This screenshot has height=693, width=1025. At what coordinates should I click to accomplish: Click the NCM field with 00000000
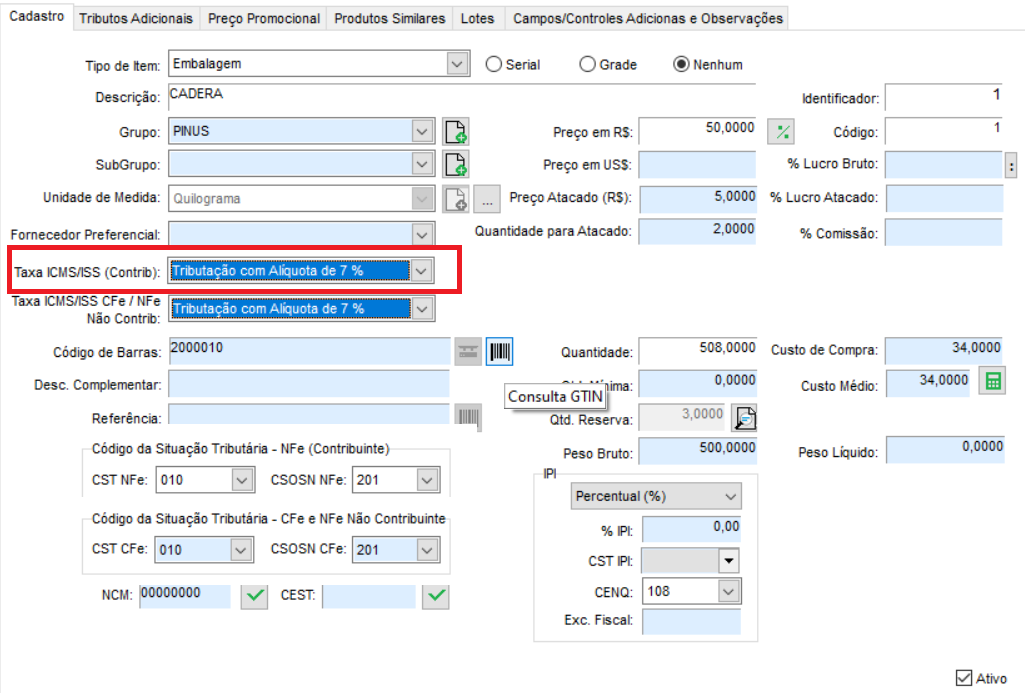[x=185, y=596]
